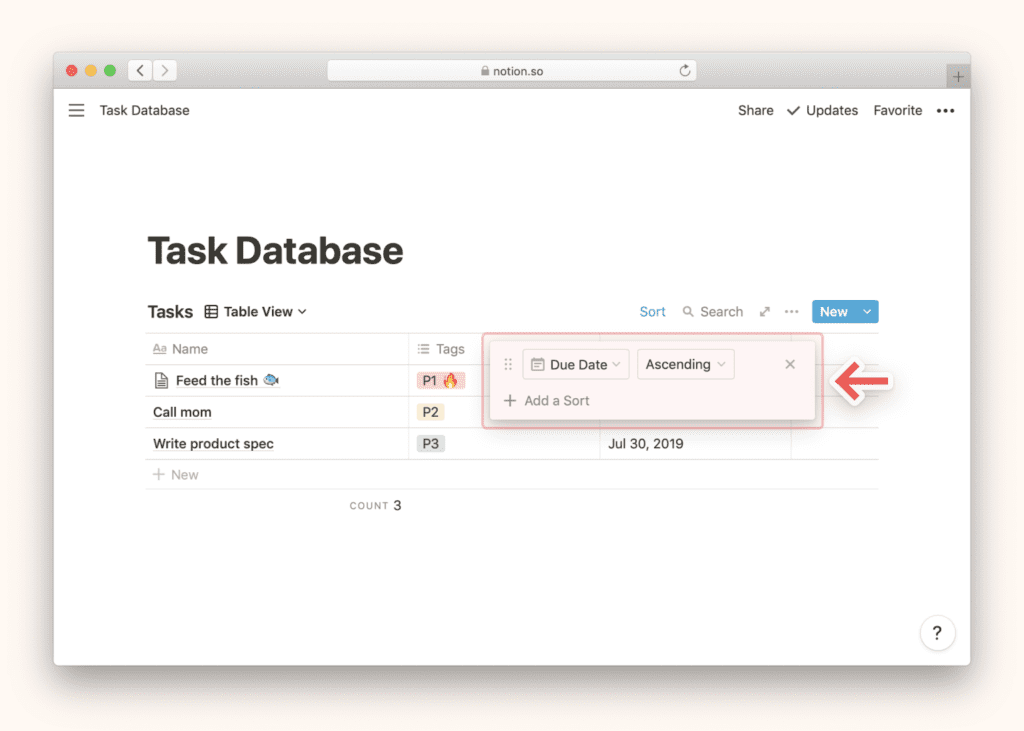Open database expand full-page icon
The image size is (1024, 731).
765,312
